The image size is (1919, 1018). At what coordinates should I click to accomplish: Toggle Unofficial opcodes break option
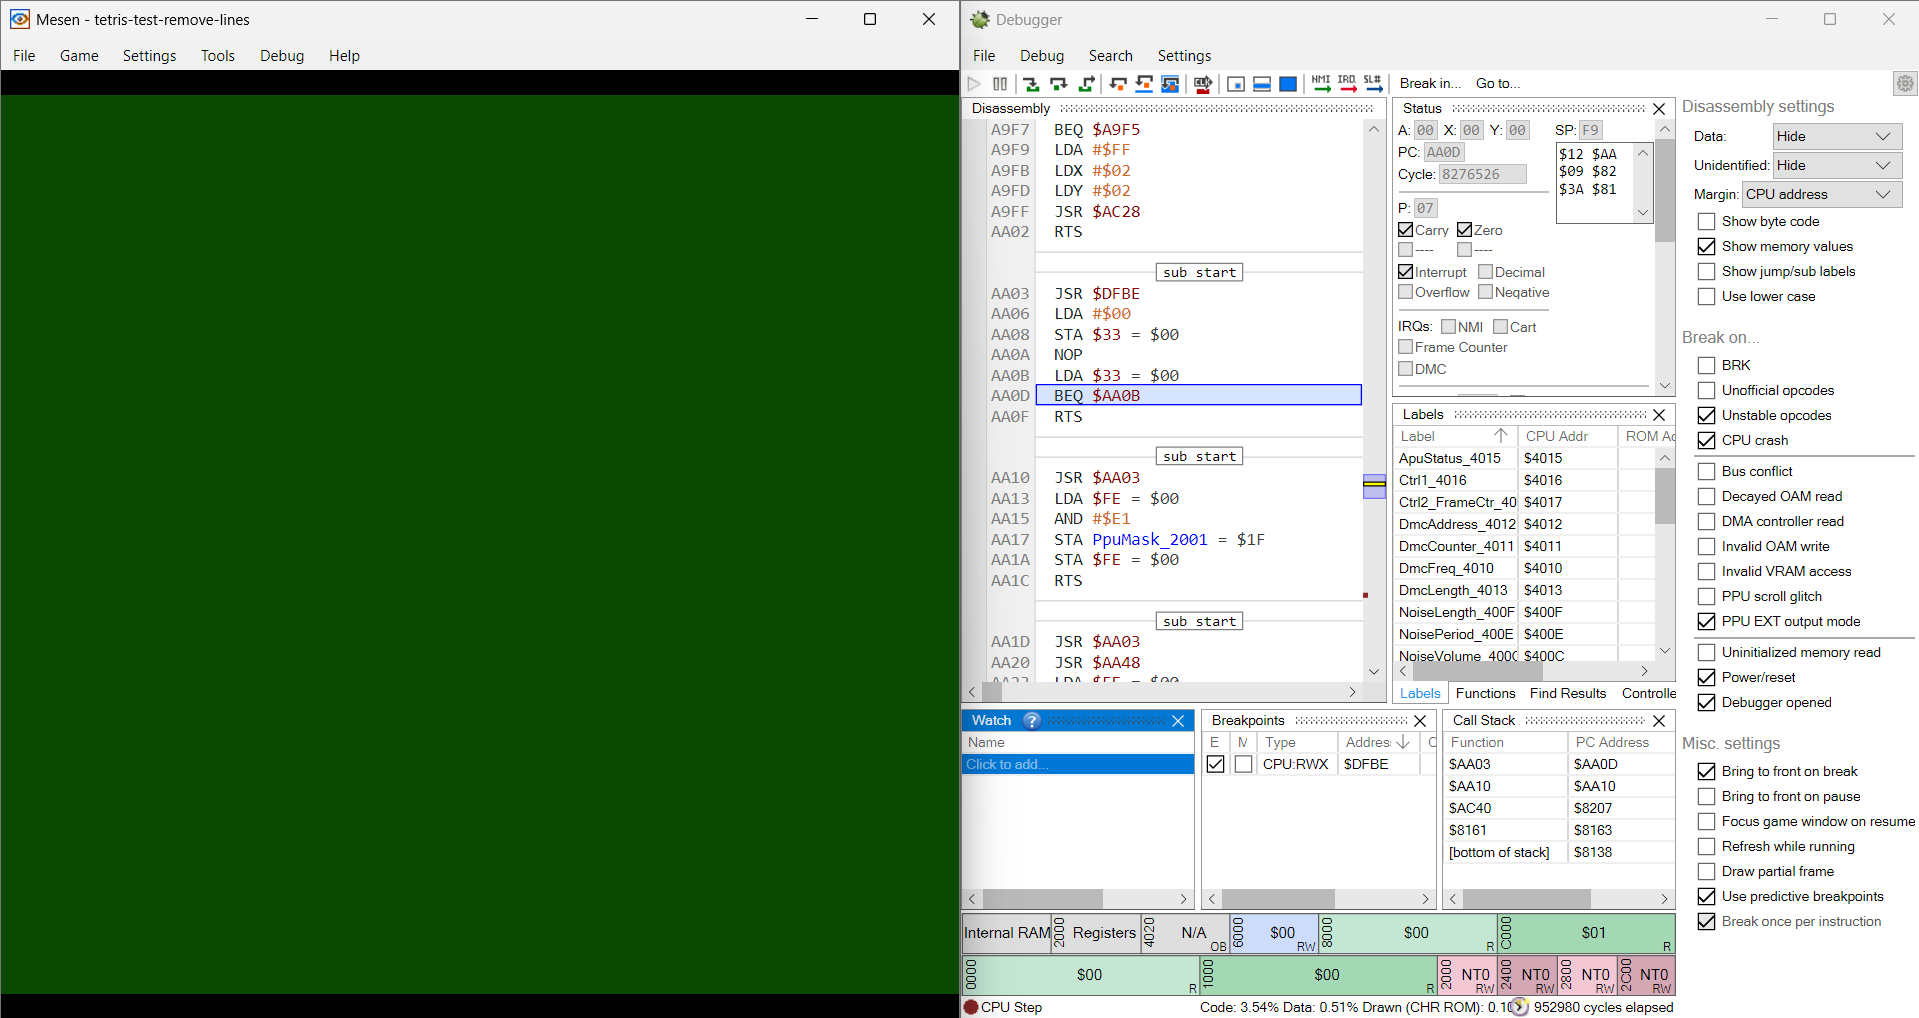(x=1707, y=390)
